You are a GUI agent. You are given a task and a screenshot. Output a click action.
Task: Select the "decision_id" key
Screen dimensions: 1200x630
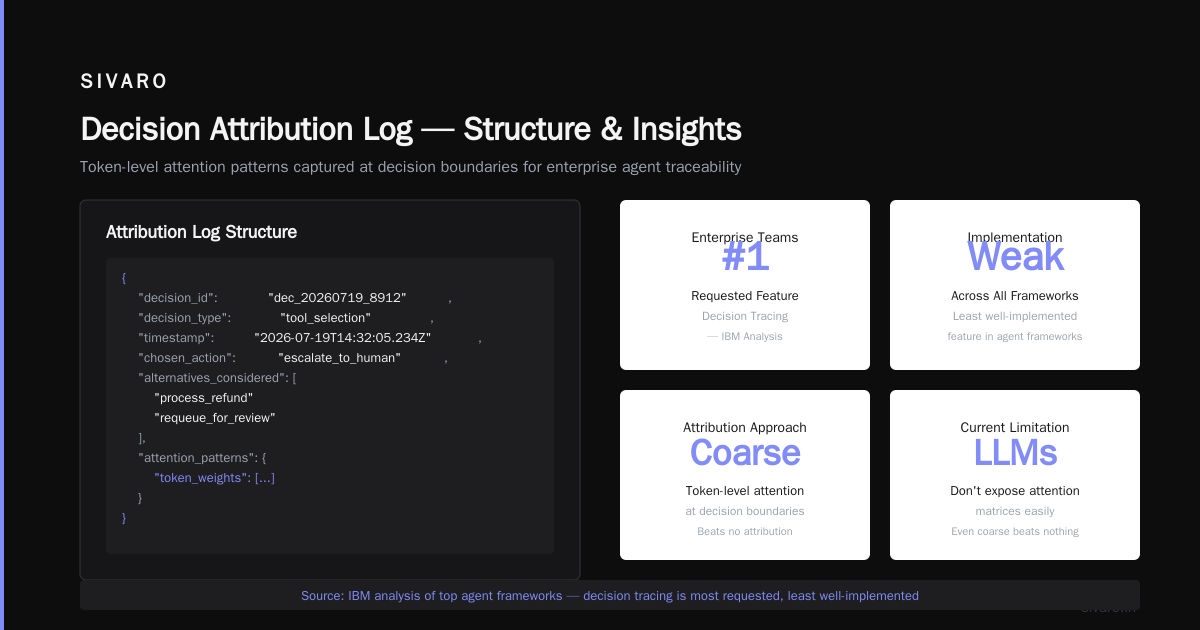tap(178, 298)
